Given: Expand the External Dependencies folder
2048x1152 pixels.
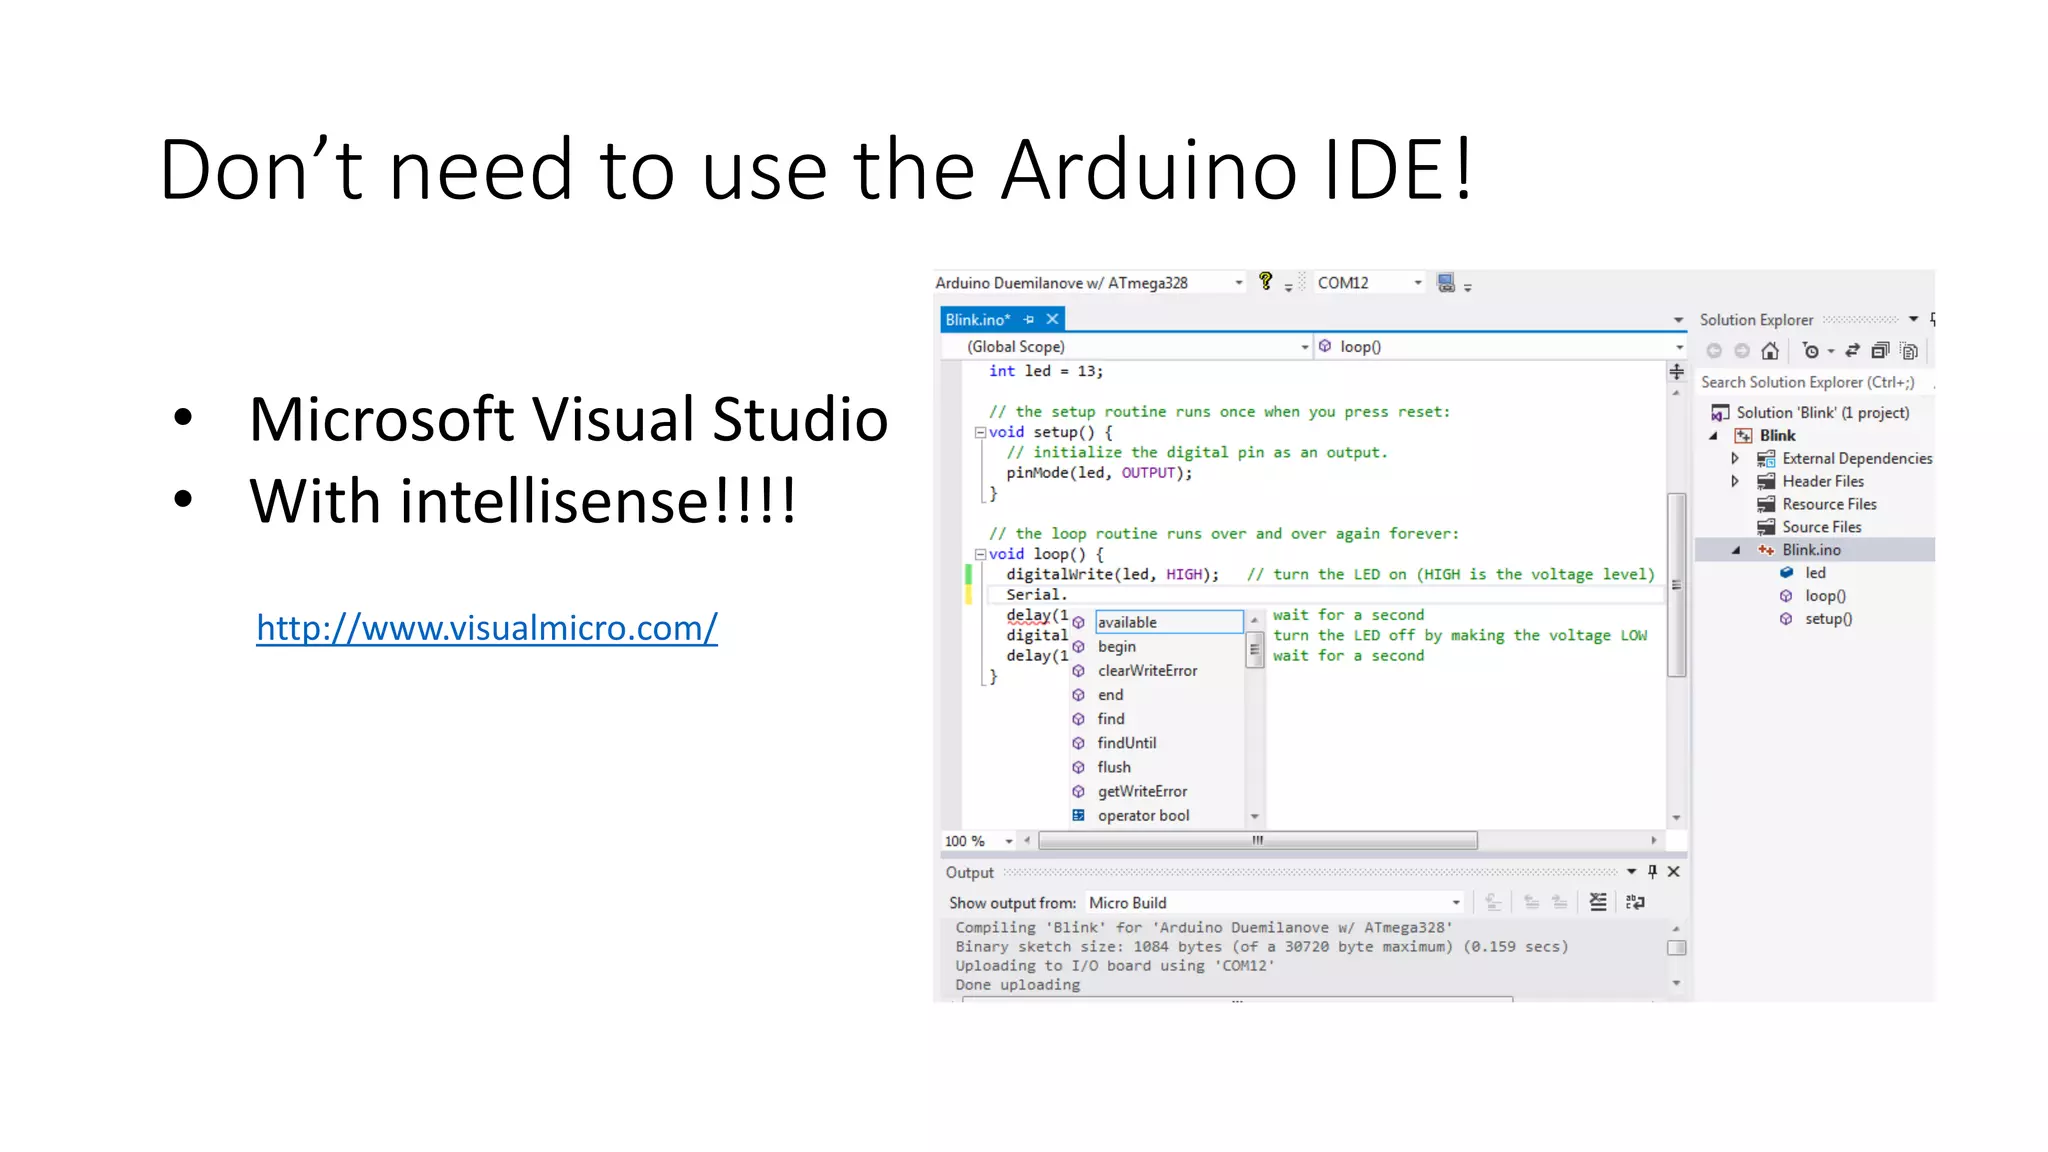Looking at the screenshot, I should (1735, 459).
